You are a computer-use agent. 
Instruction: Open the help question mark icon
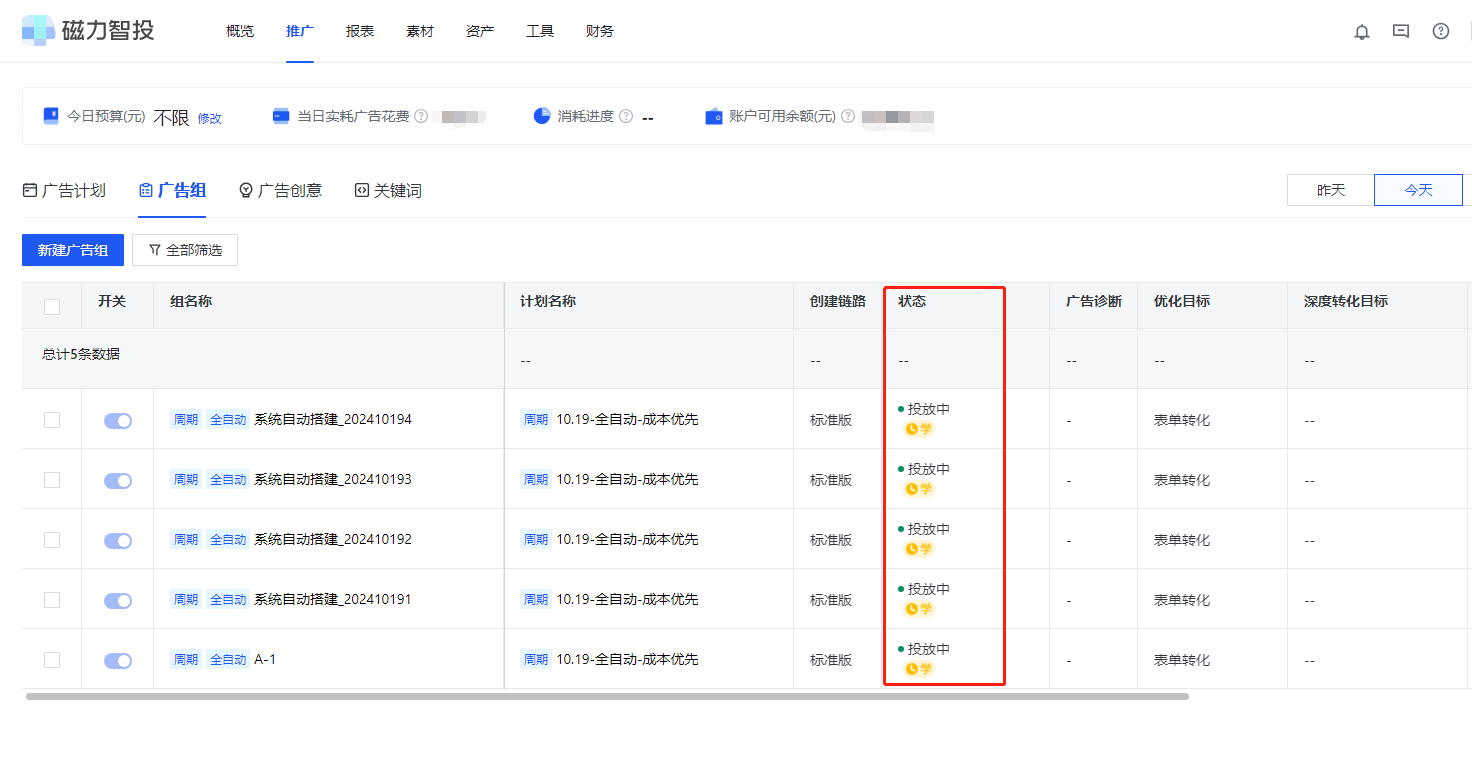[x=1441, y=31]
